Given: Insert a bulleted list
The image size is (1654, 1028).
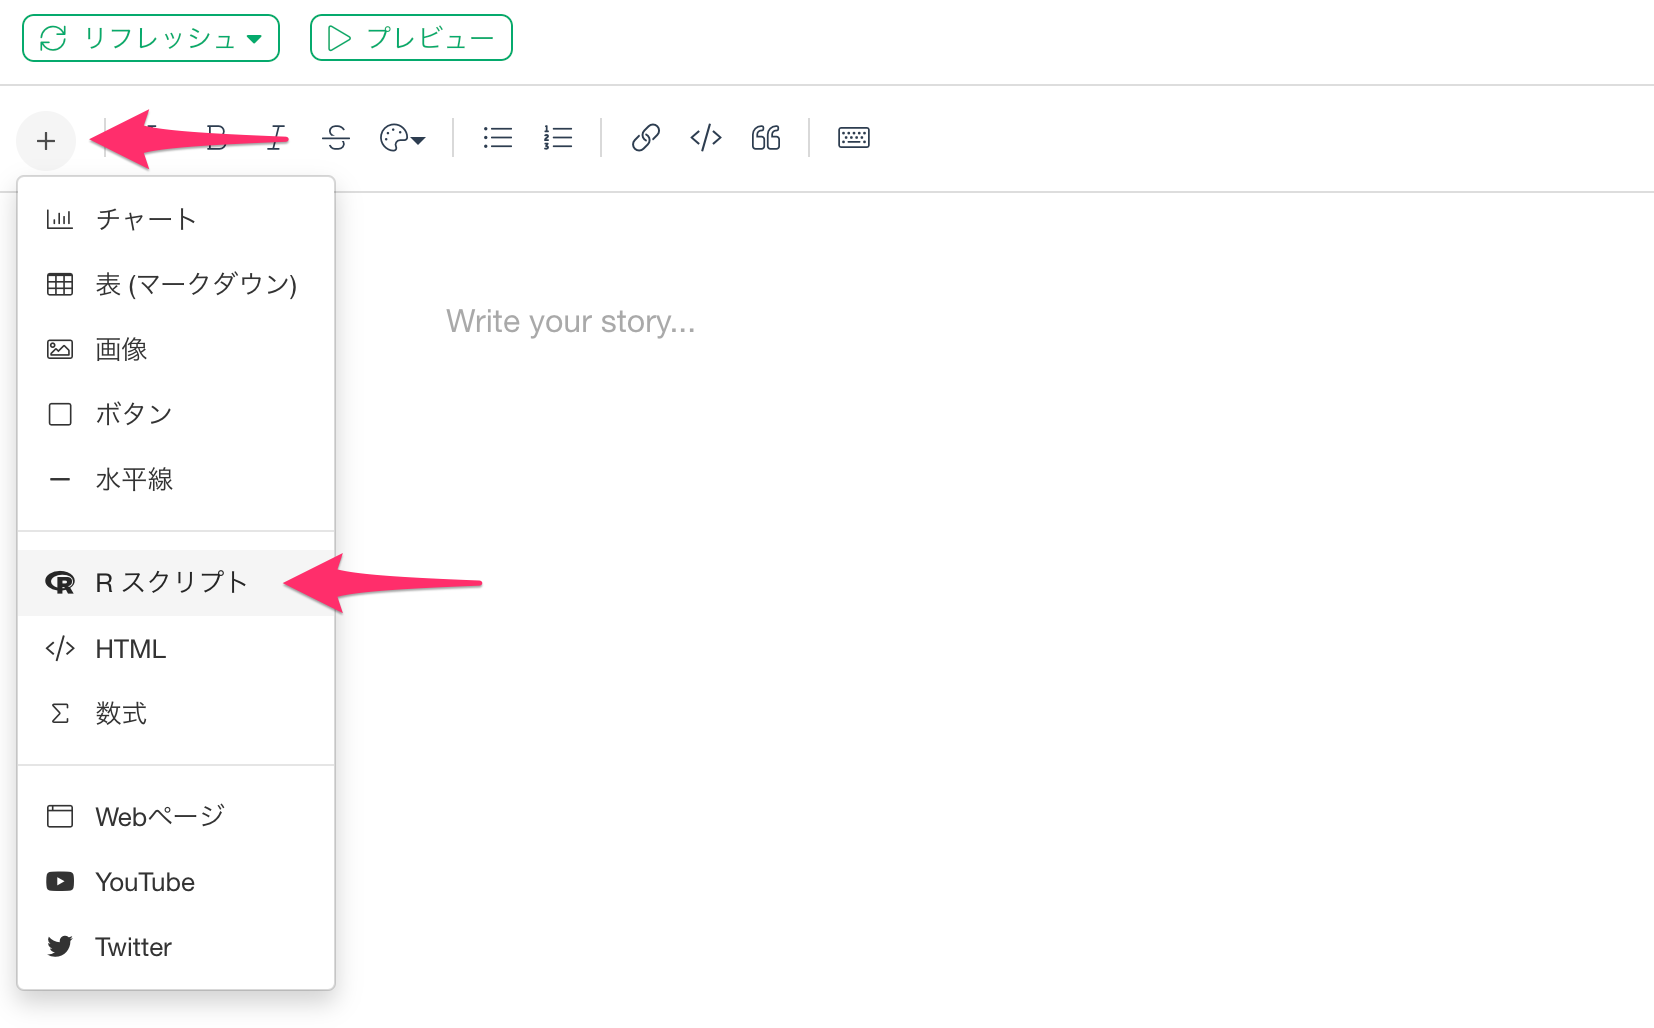Looking at the screenshot, I should [x=497, y=138].
